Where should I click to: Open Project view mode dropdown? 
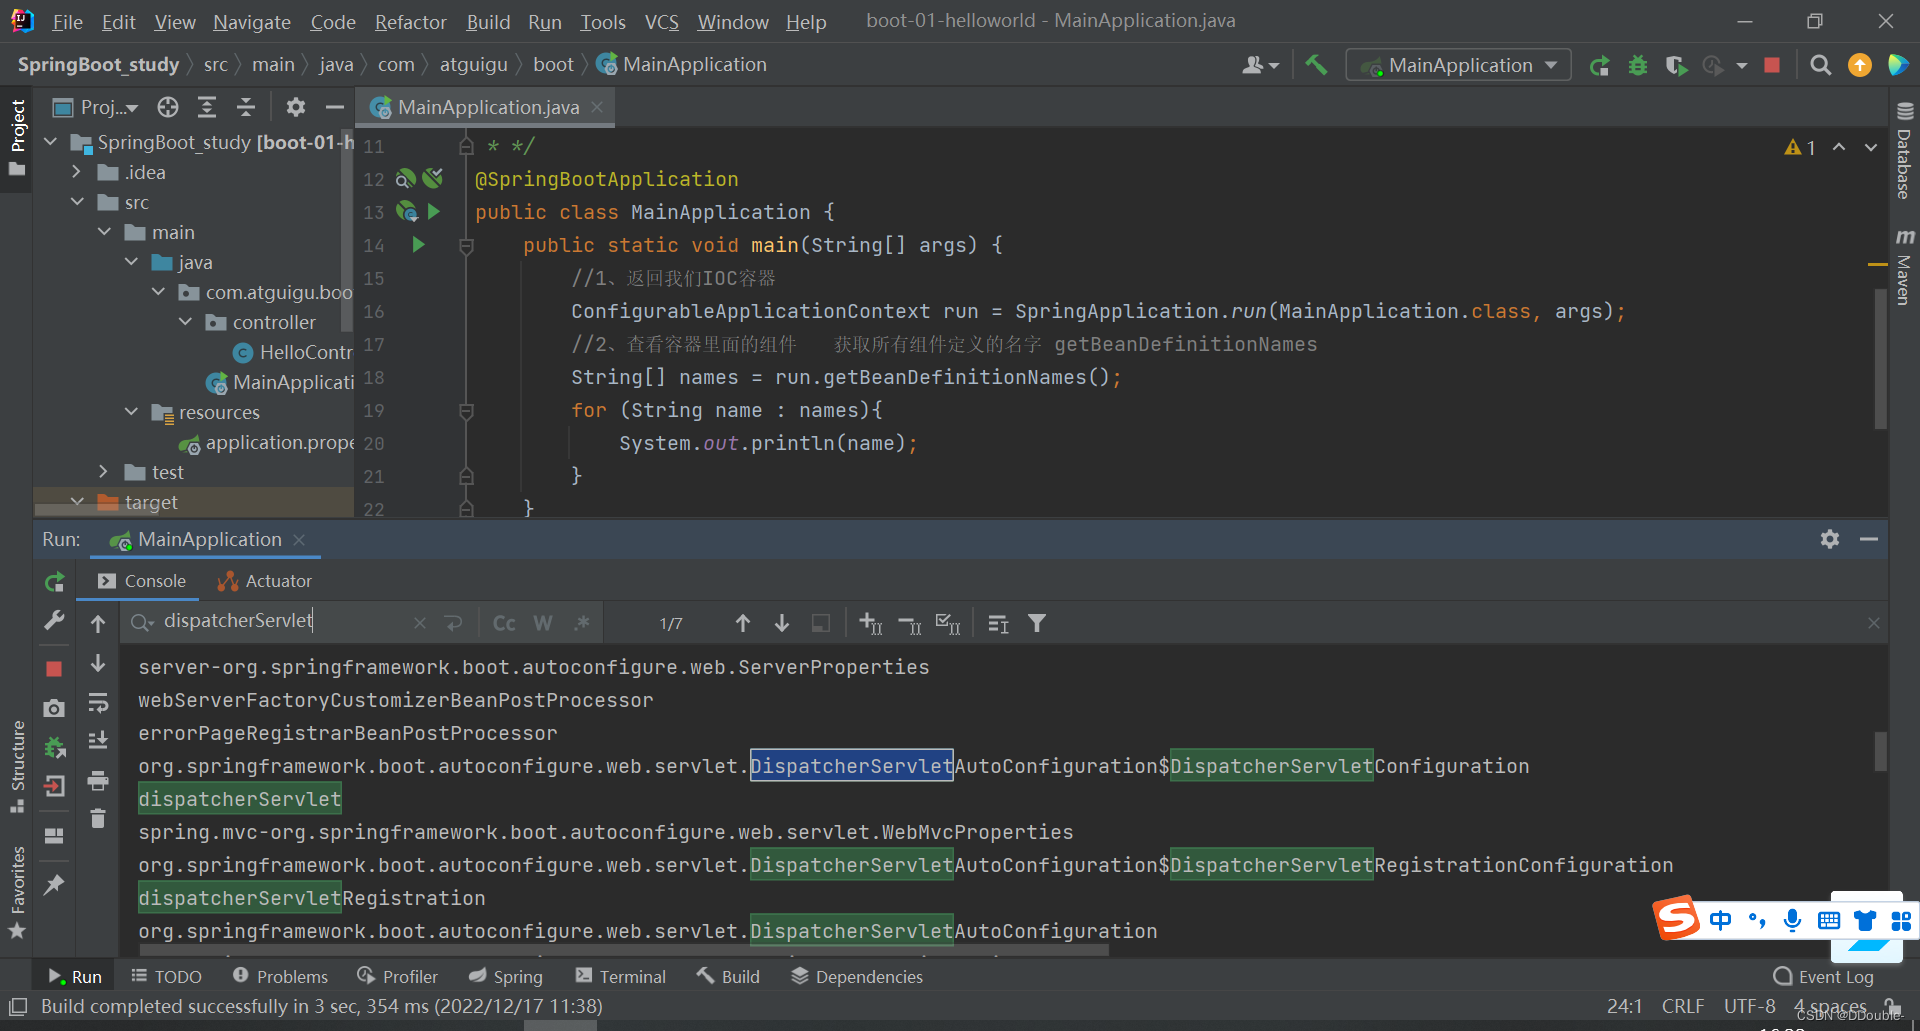[96, 107]
